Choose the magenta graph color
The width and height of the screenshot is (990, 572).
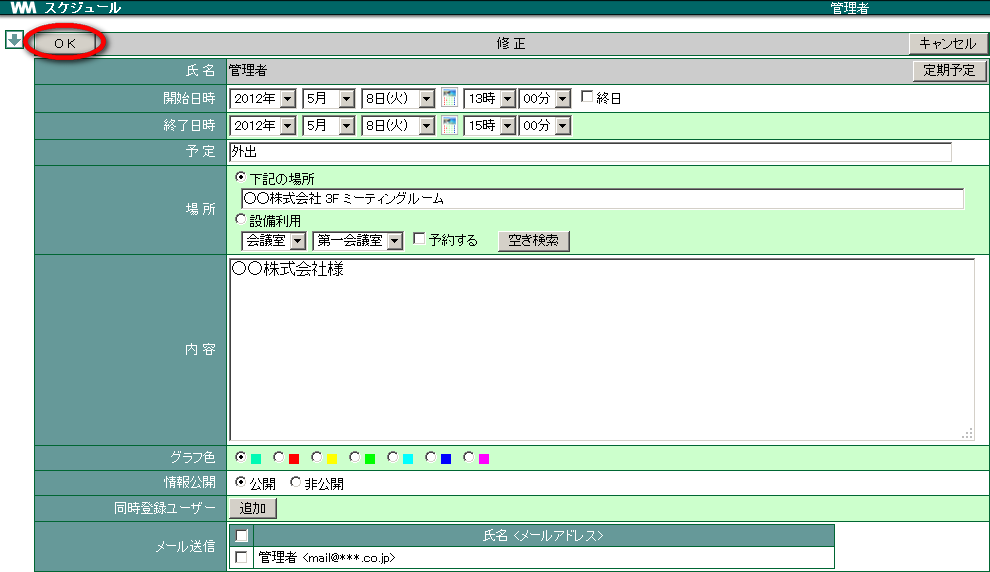468,456
